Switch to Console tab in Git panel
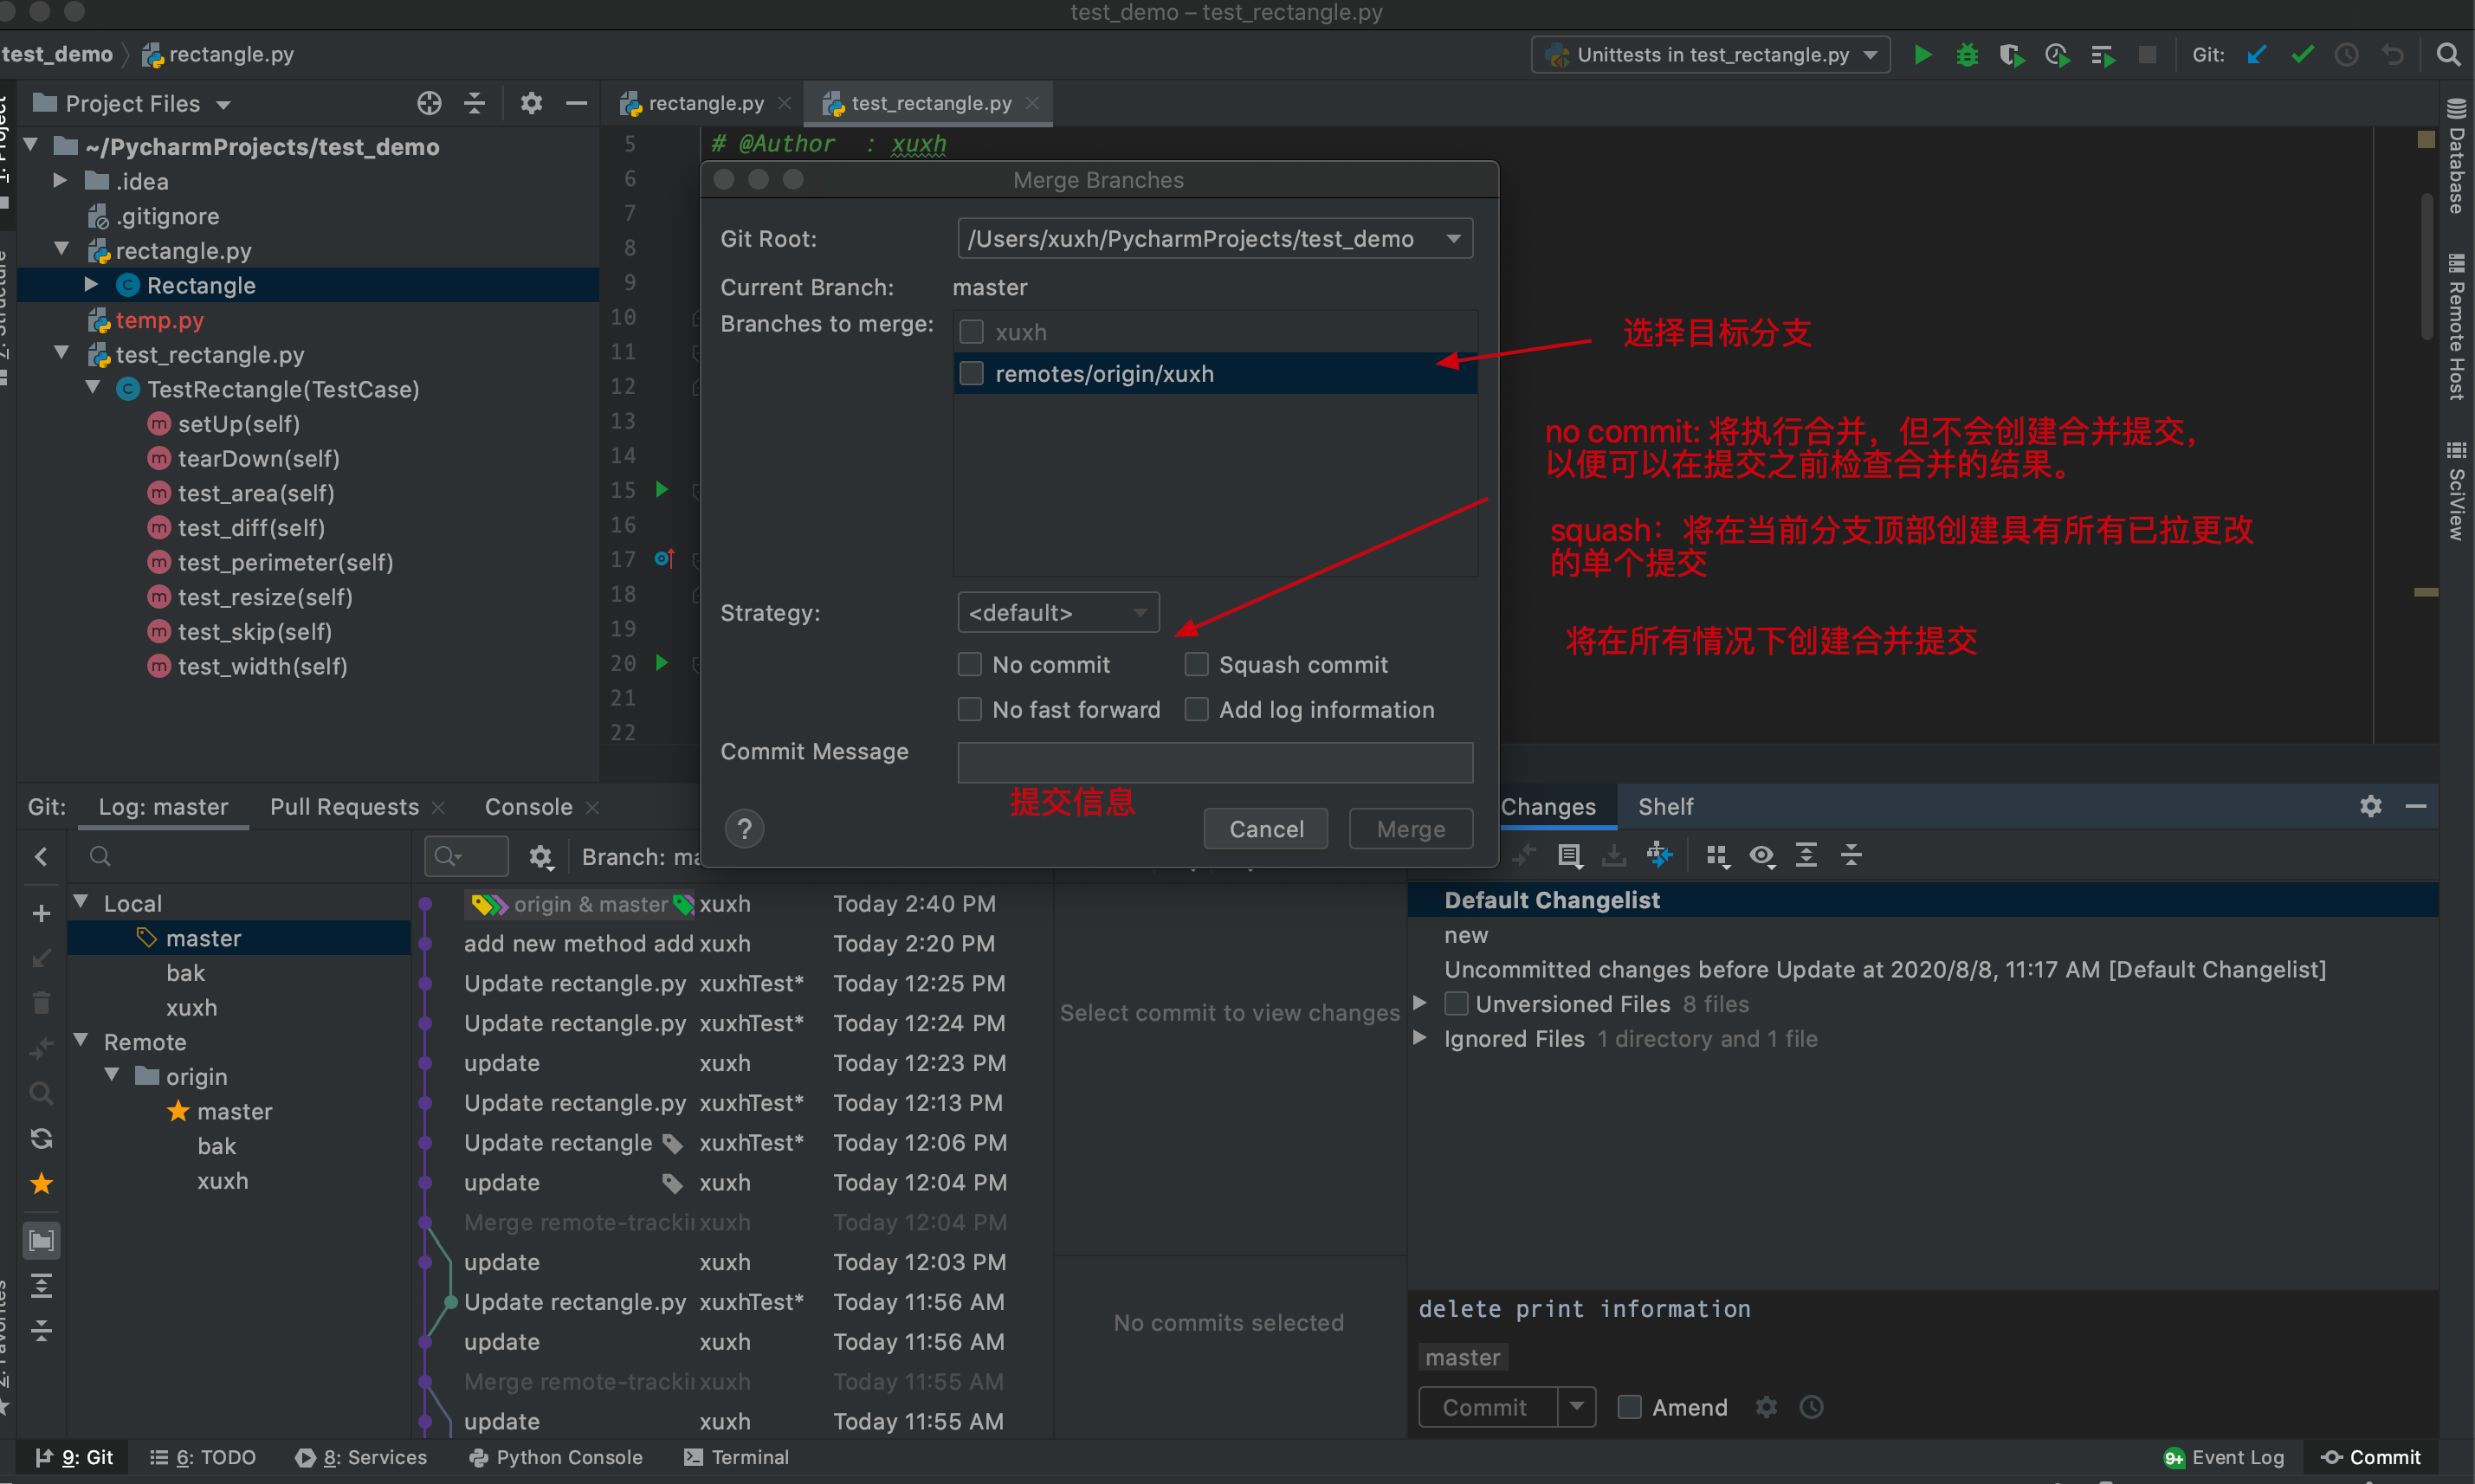 [x=528, y=807]
